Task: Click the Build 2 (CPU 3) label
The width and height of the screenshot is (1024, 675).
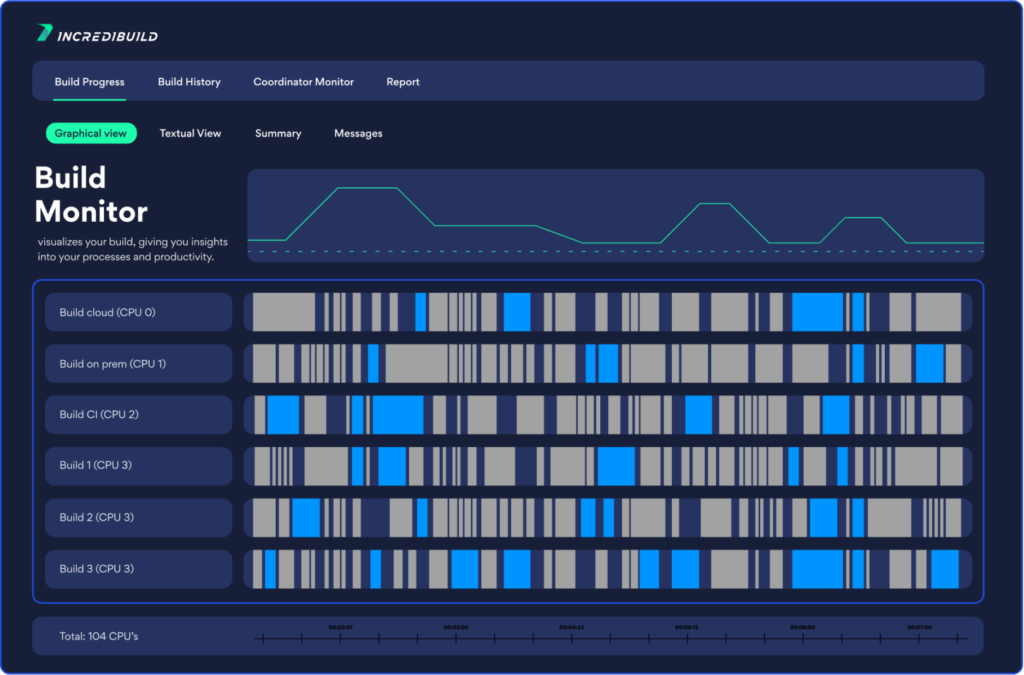Action: coord(138,517)
